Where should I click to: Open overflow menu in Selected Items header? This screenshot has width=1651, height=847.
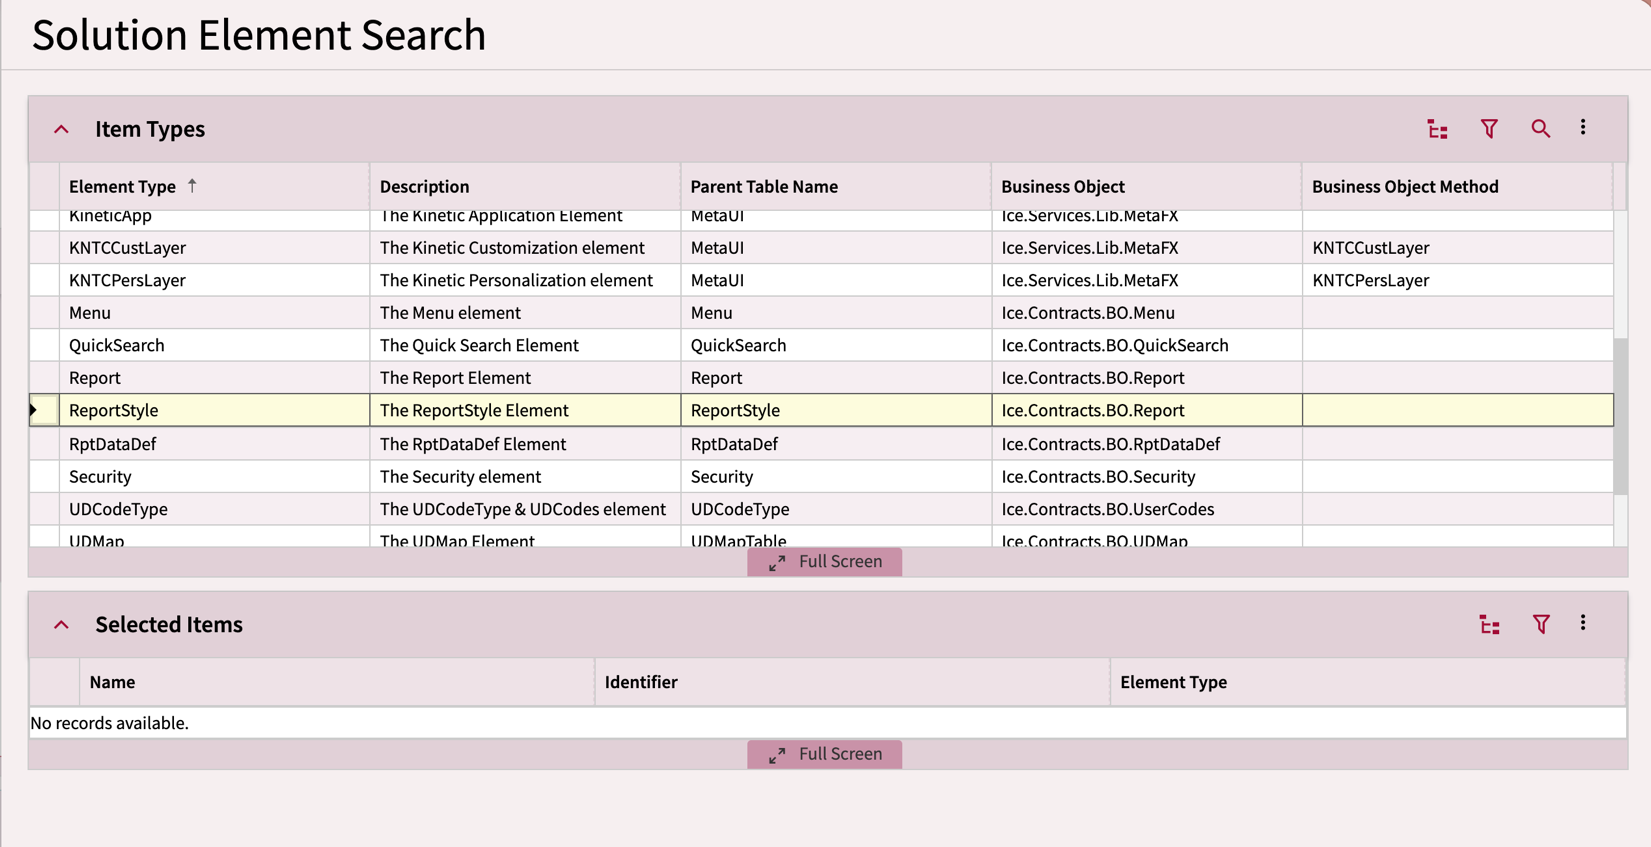[x=1583, y=624]
